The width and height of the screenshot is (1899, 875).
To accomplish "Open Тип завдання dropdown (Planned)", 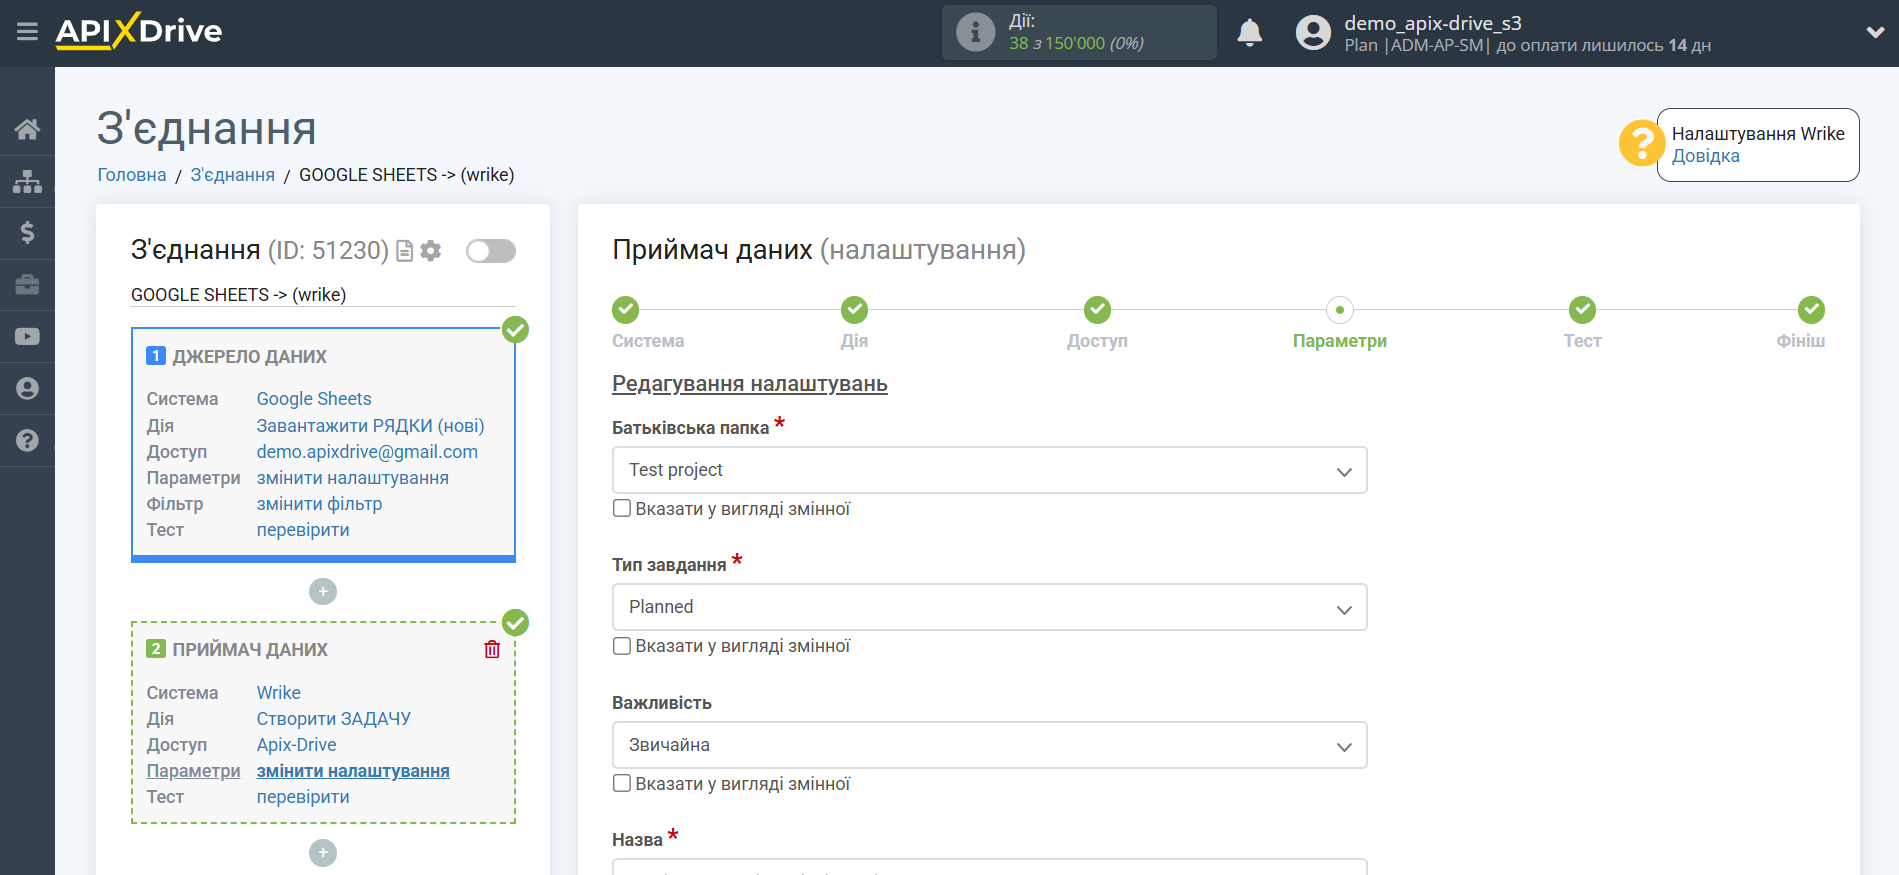I will [x=989, y=607].
